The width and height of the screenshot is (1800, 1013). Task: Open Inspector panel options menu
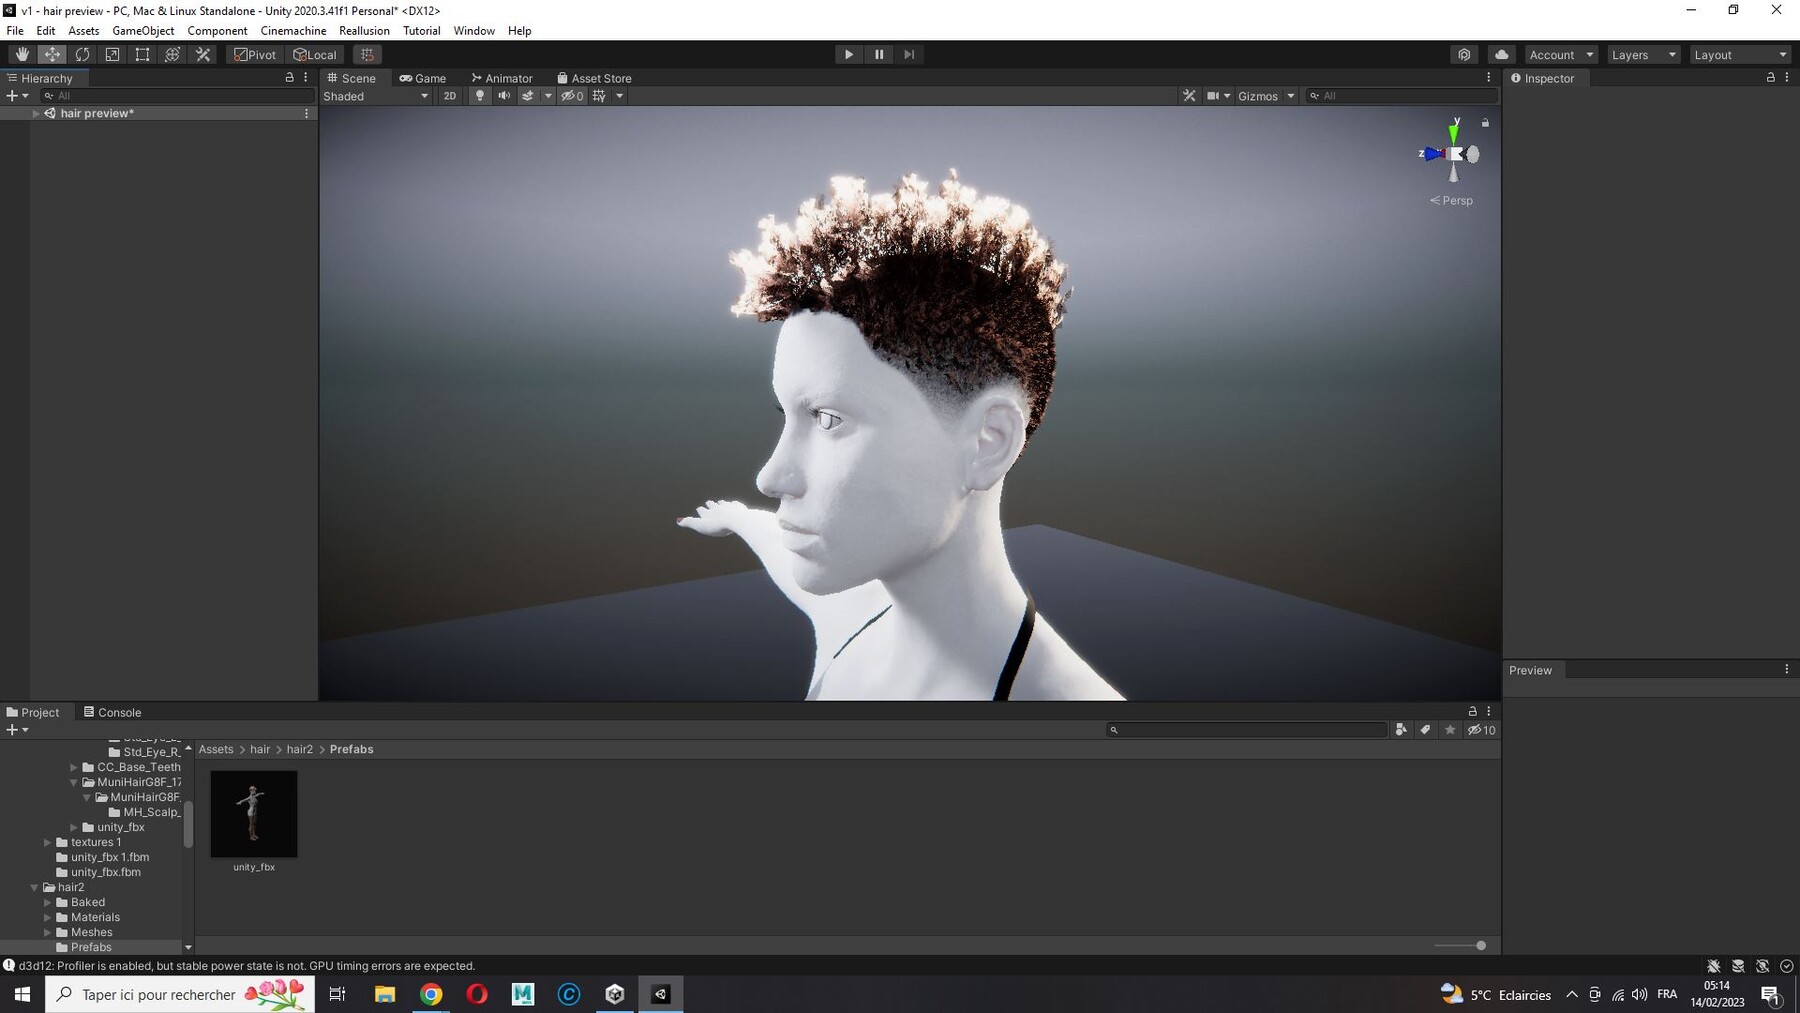1787,78
